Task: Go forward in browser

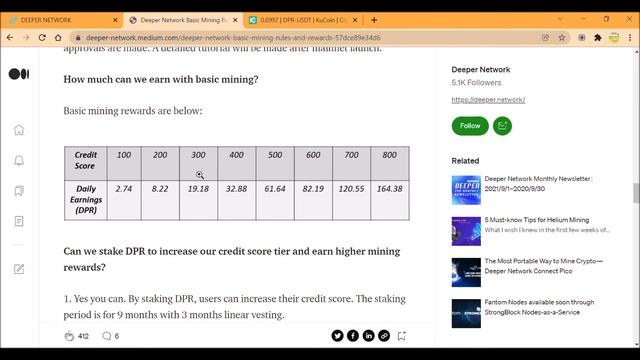Action: 26,38
